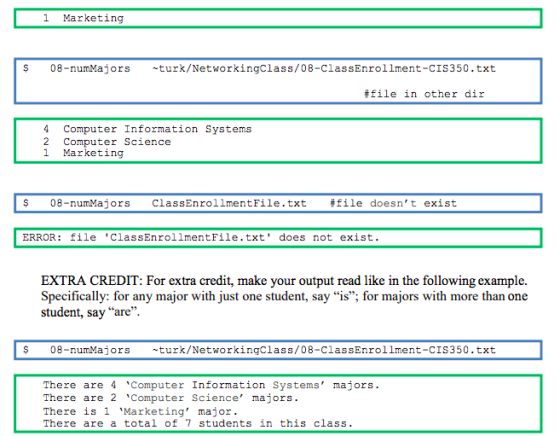Click the quoted word "is" in the paragraph
Viewport: 560px width, 436px height.
[x=343, y=296]
